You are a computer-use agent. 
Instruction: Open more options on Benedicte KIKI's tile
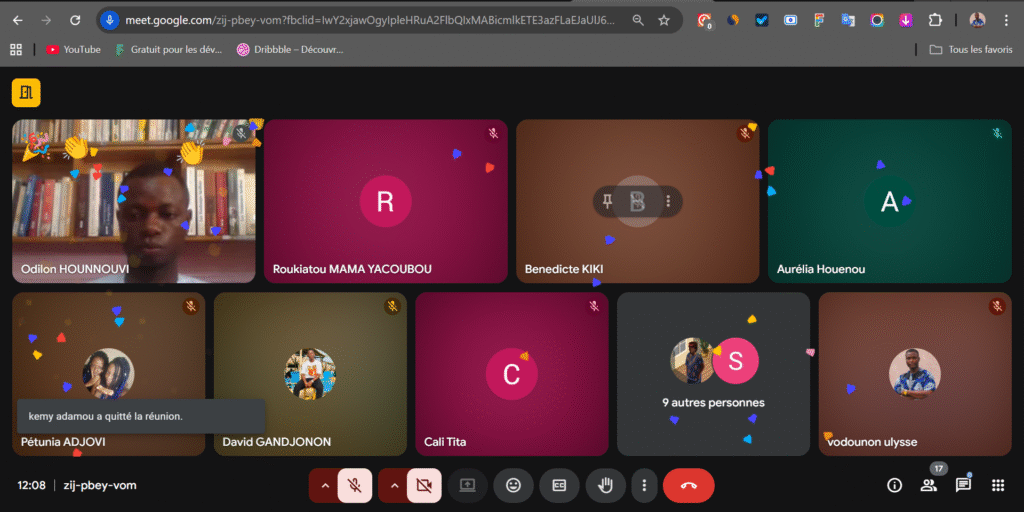668,202
